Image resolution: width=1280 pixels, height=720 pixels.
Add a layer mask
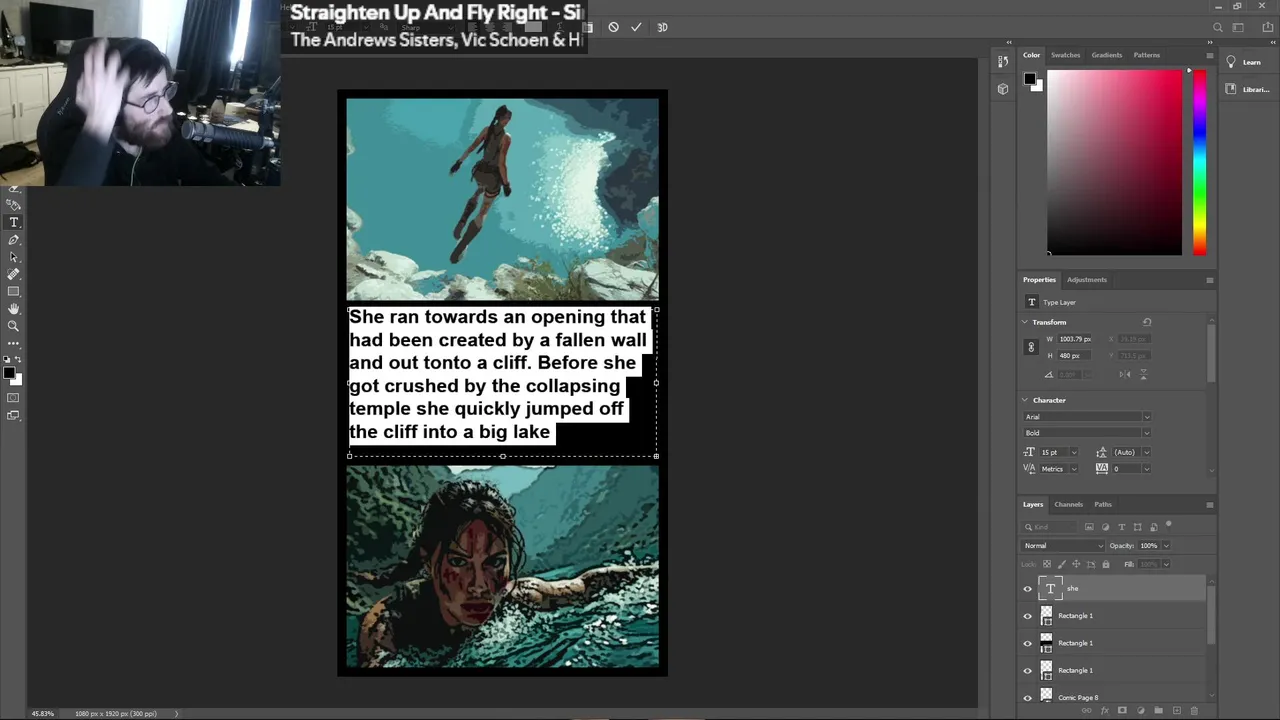(1122, 710)
